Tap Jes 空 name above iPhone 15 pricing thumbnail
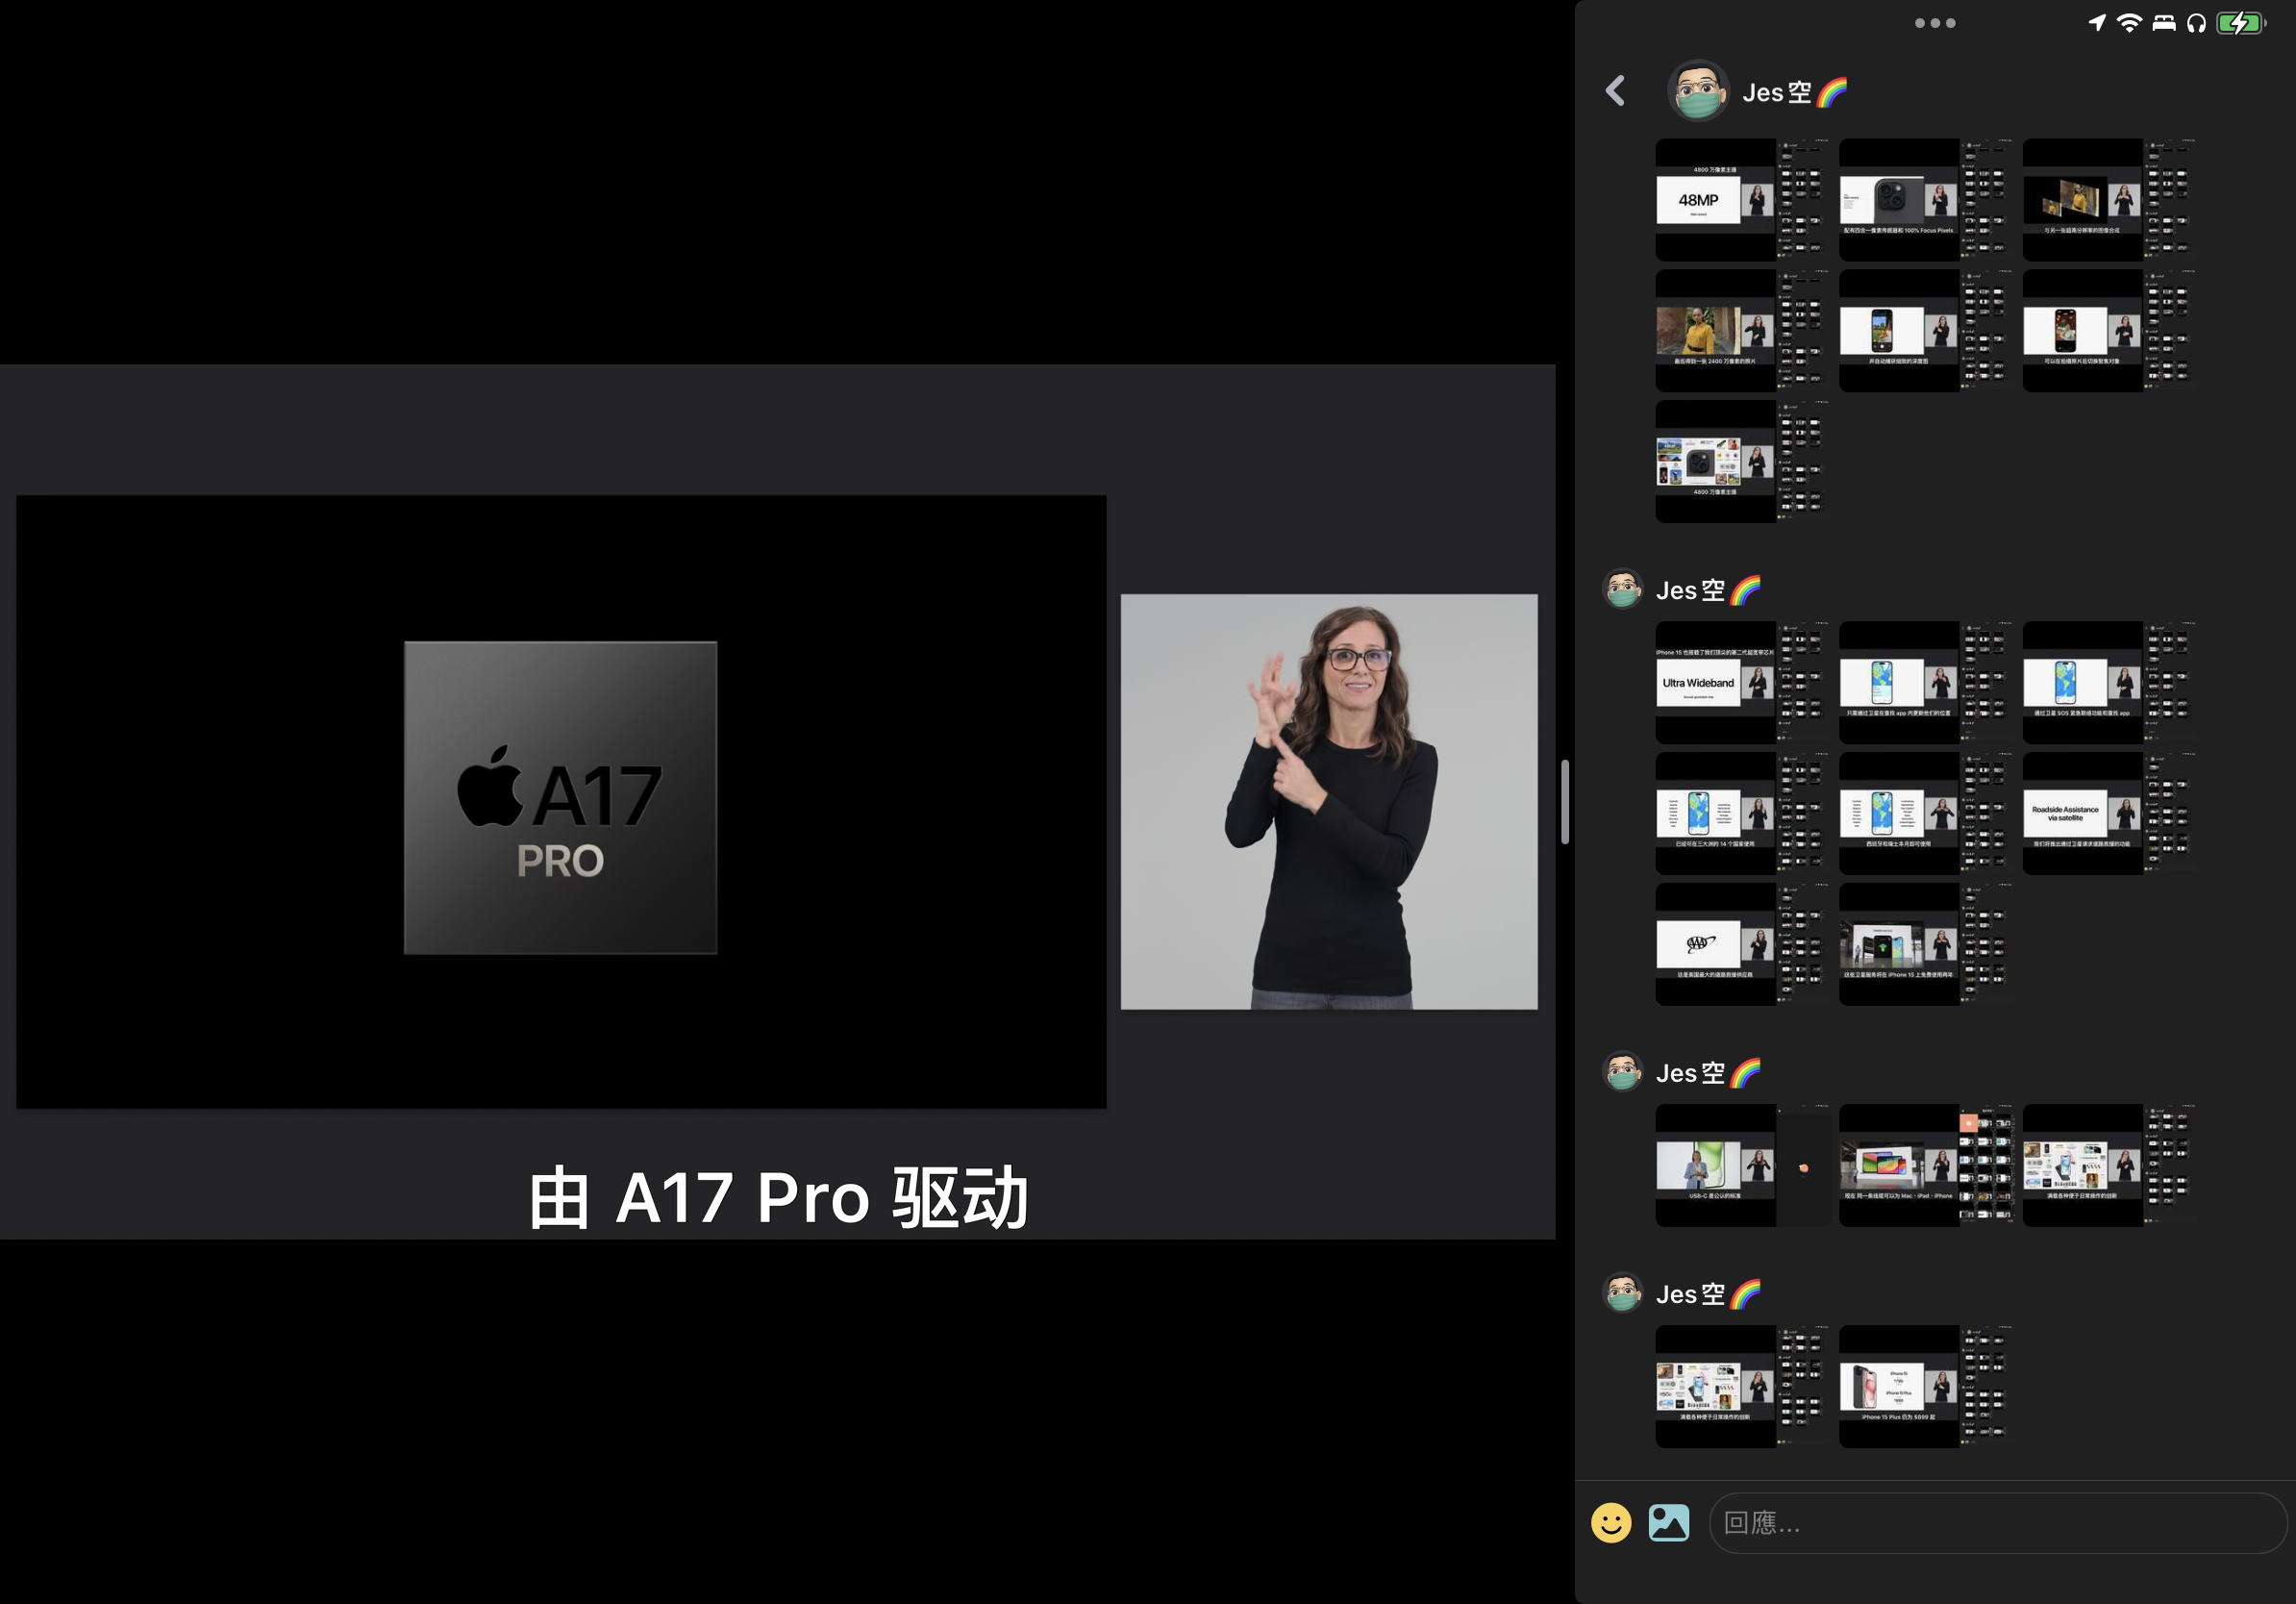2296x1604 pixels. click(1707, 1294)
